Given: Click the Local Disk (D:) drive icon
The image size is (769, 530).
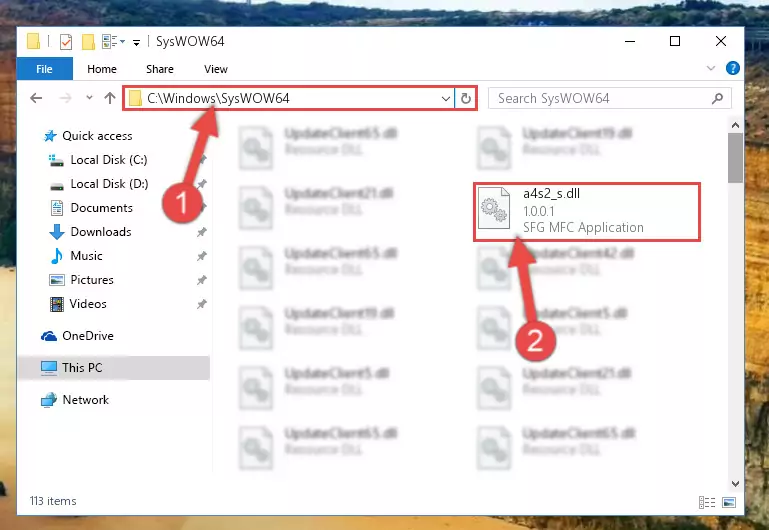Looking at the screenshot, I should (x=57, y=186).
